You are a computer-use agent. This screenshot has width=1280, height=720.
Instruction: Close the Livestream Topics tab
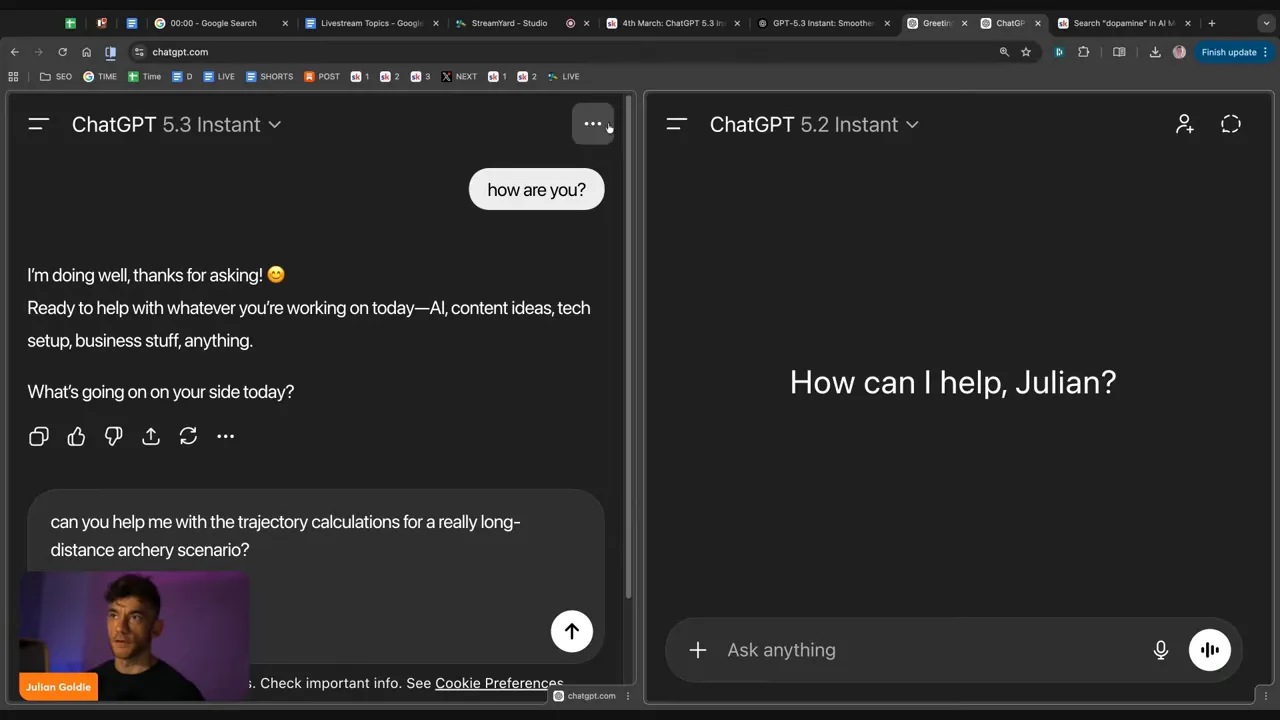[x=435, y=23]
